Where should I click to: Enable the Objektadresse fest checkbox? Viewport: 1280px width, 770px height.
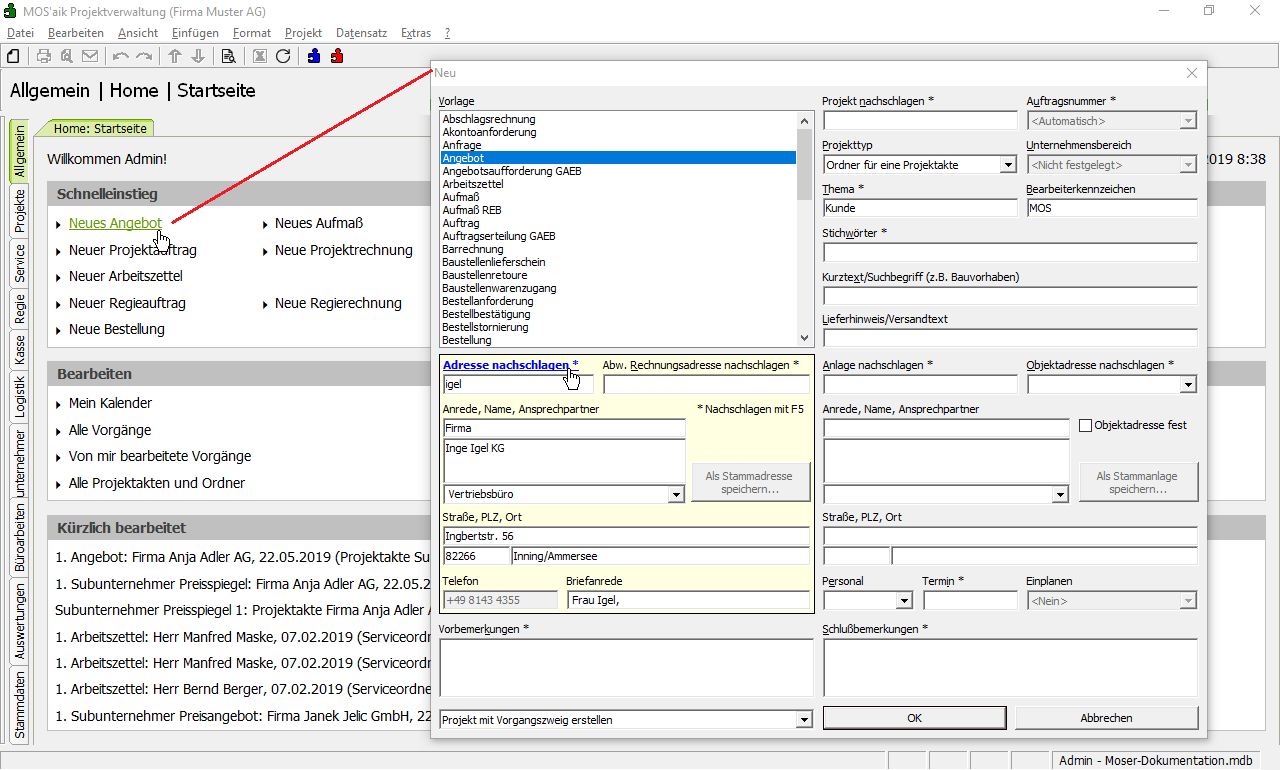point(1085,425)
